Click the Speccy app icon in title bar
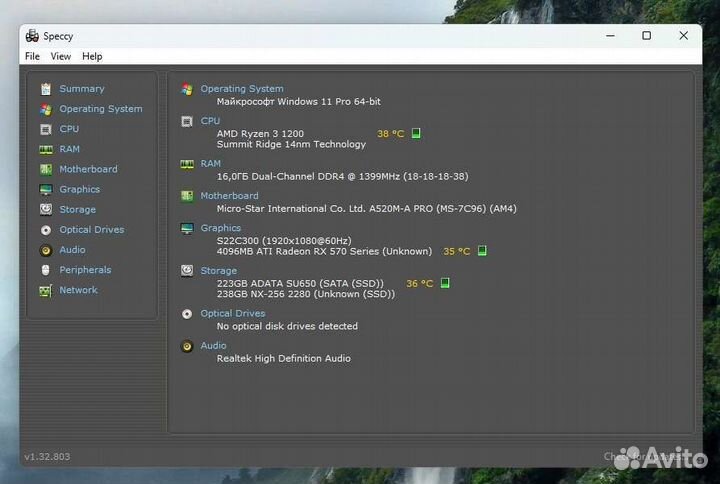This screenshot has width=720, height=484. pos(32,35)
